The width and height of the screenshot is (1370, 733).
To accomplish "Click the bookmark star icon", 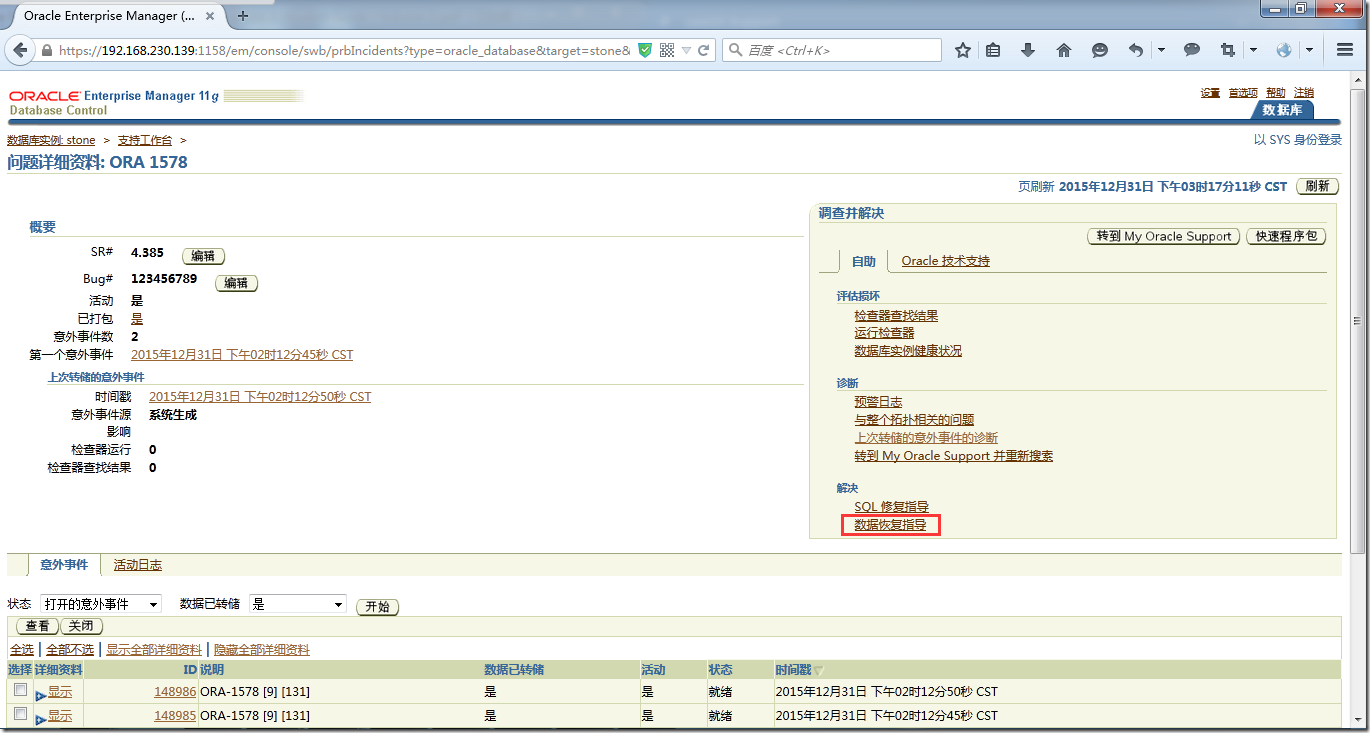I will pos(963,50).
